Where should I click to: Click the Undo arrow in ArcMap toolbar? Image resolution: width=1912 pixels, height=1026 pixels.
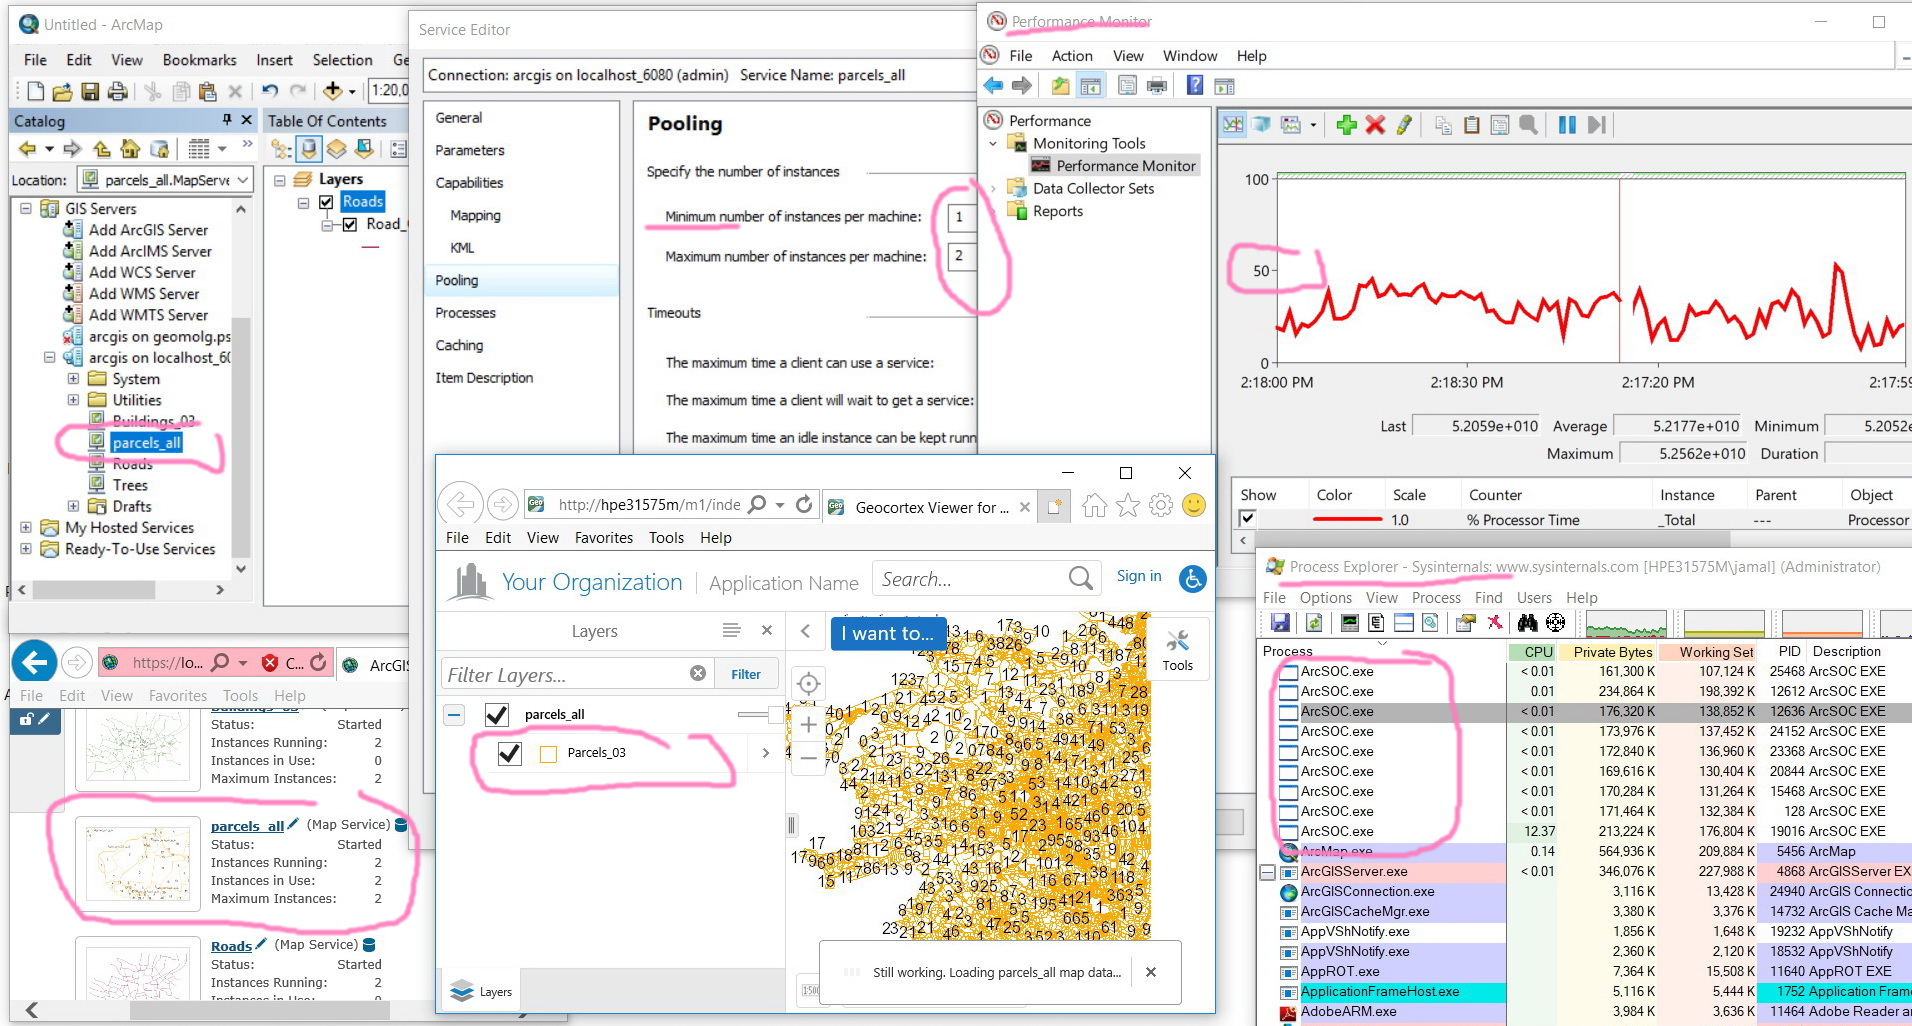tap(270, 91)
